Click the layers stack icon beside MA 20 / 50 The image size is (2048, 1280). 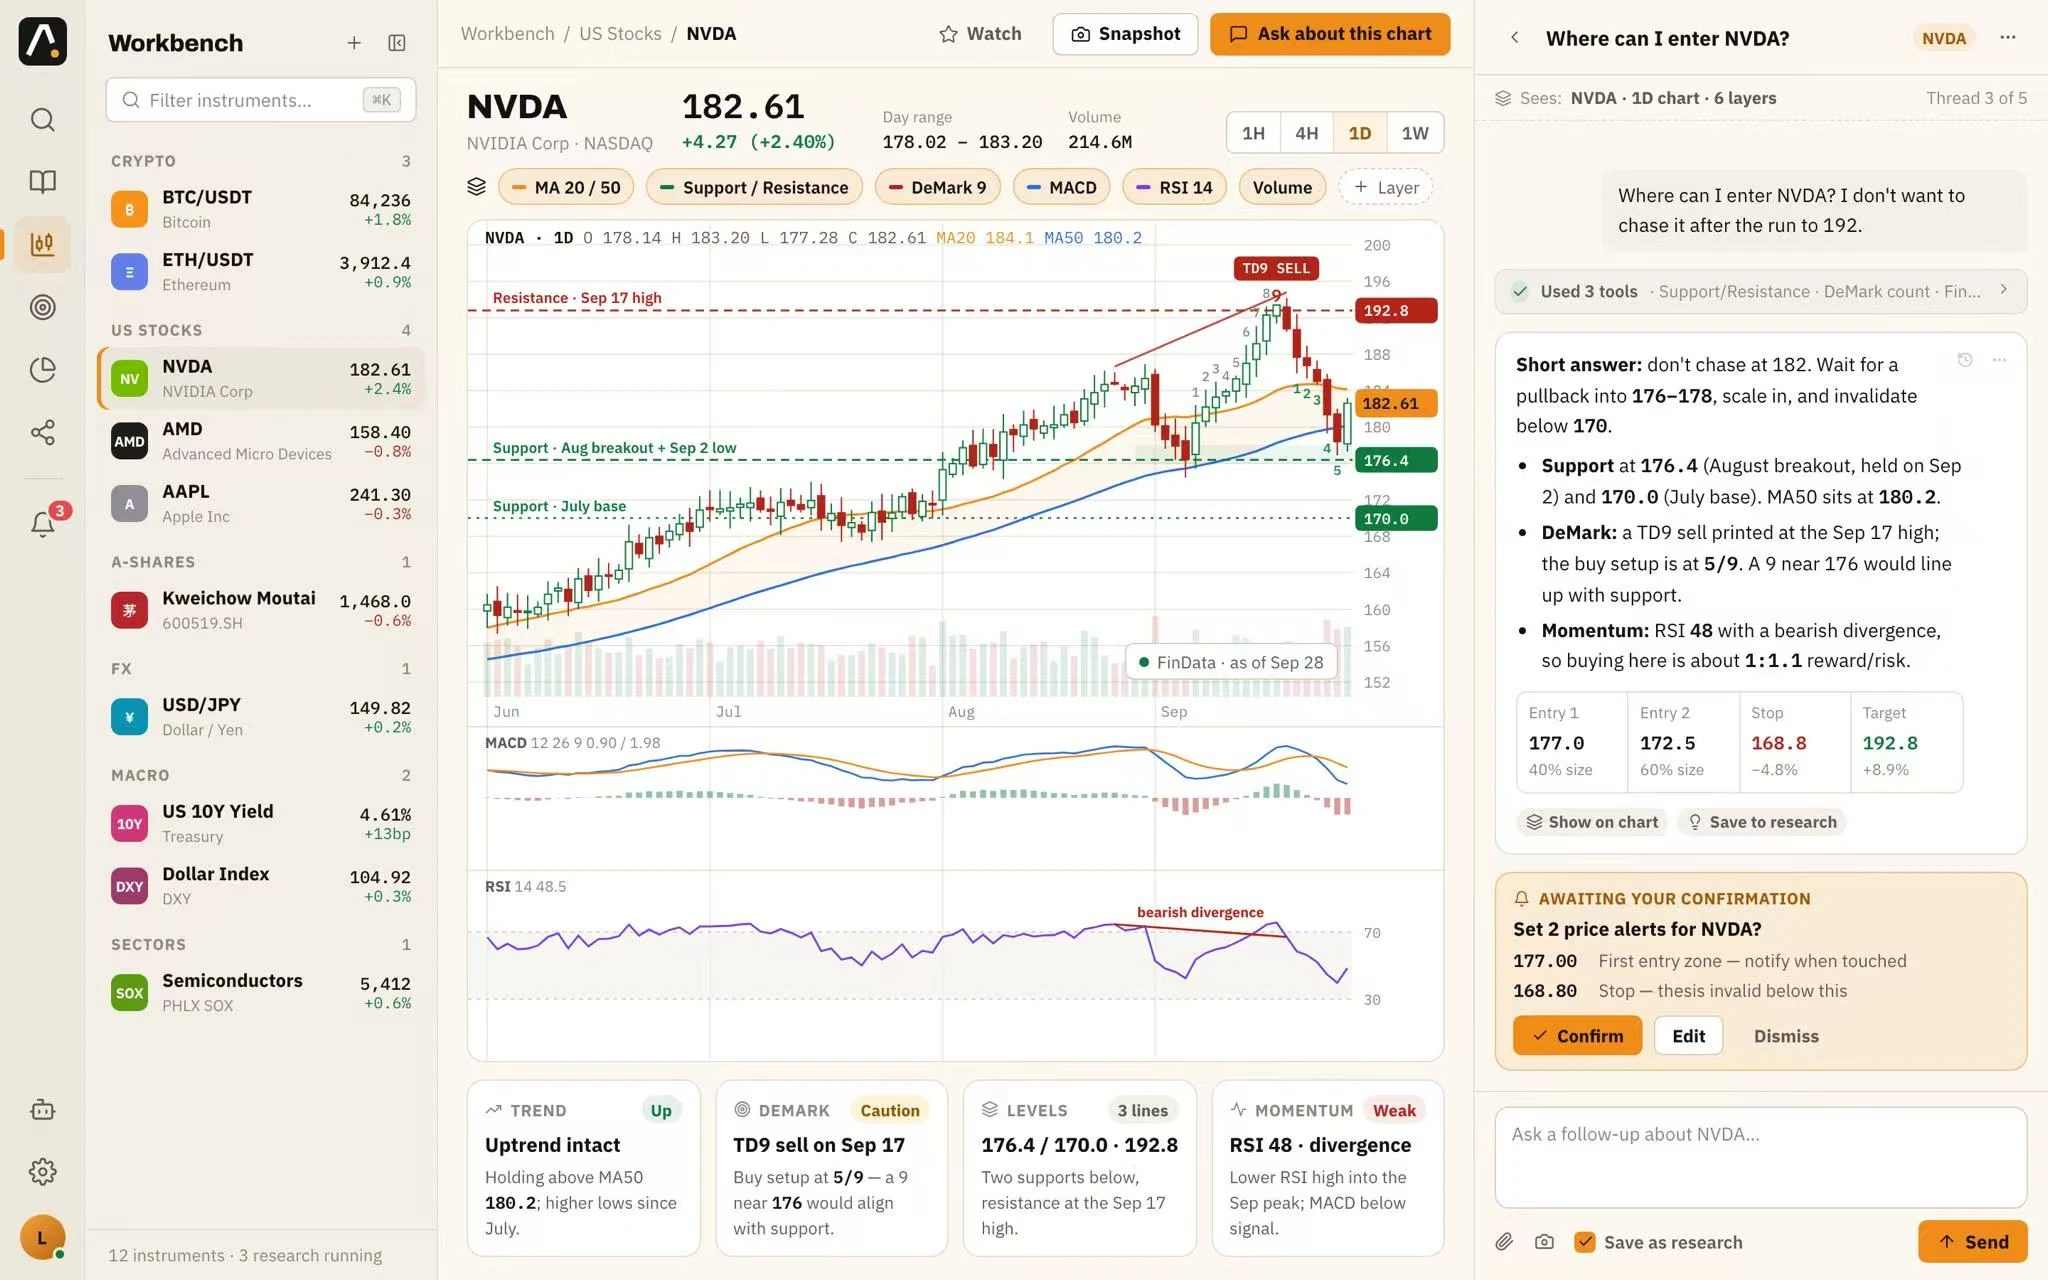click(477, 187)
